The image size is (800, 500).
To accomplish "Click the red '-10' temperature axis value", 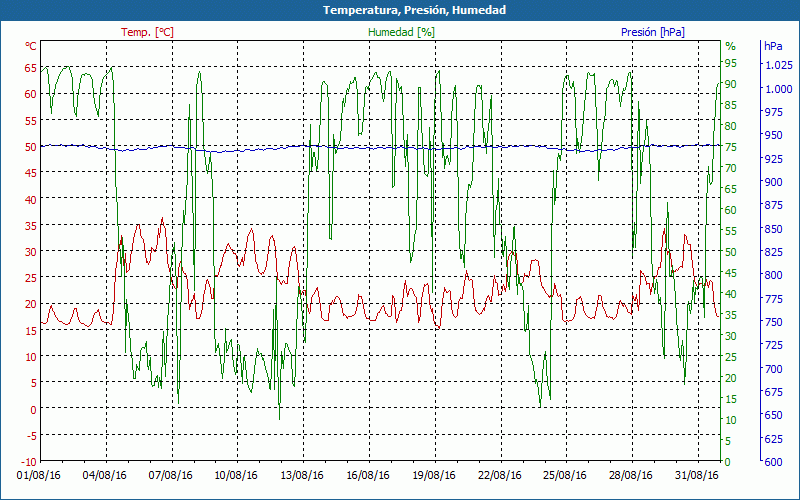I will click(x=29, y=462).
